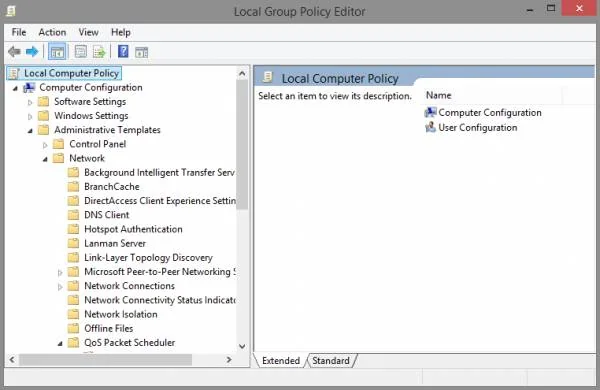Viewport: 600px width, 390px height.
Task: Expand Microsoft Peer-to-Peer Networking node
Action: [60, 273]
